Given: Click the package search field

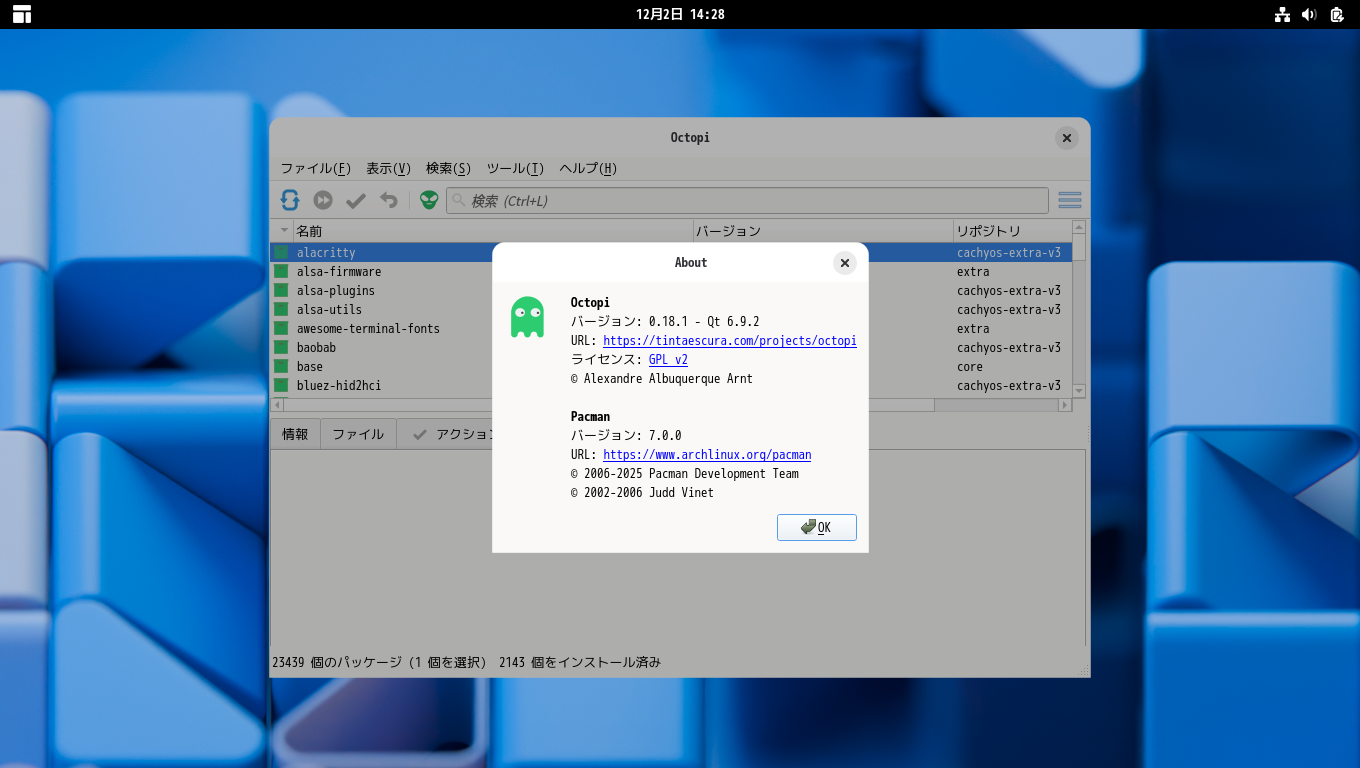Looking at the screenshot, I should coord(747,201).
